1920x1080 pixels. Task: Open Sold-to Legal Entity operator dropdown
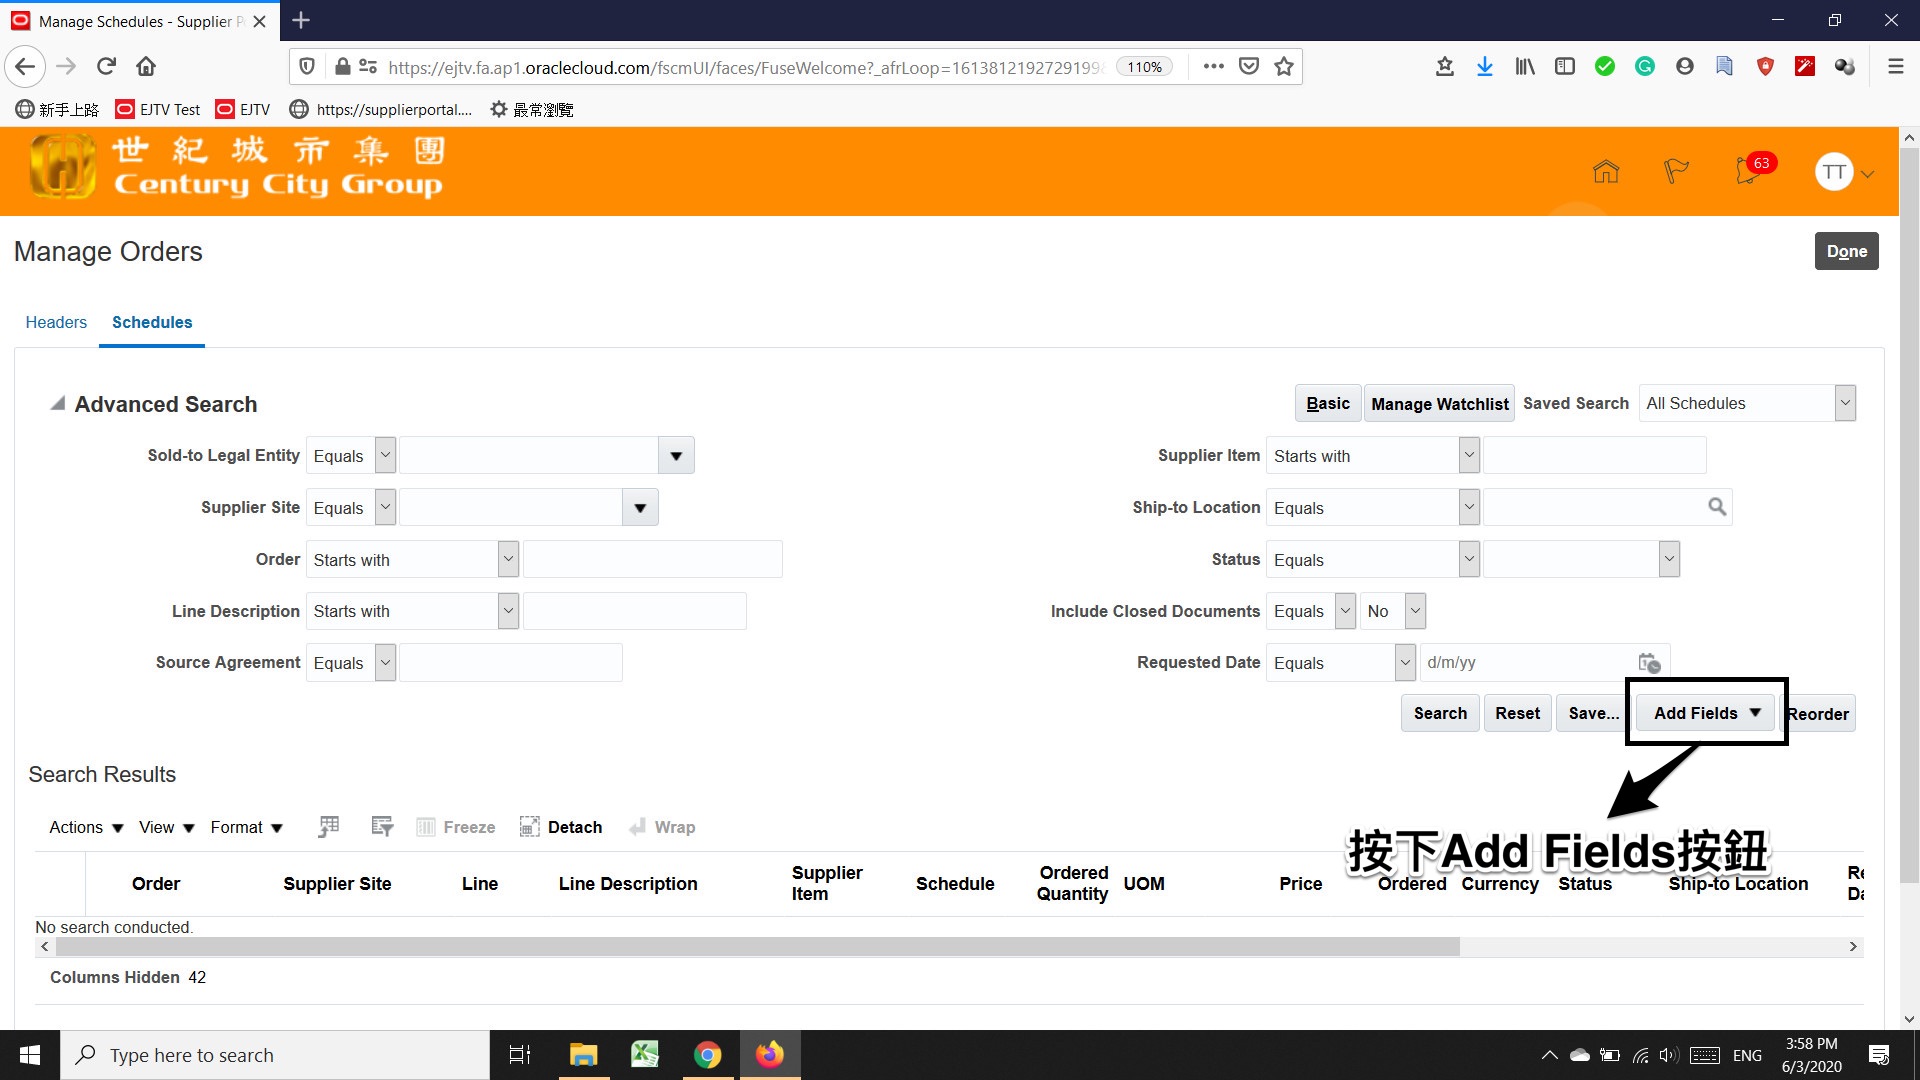(x=386, y=455)
